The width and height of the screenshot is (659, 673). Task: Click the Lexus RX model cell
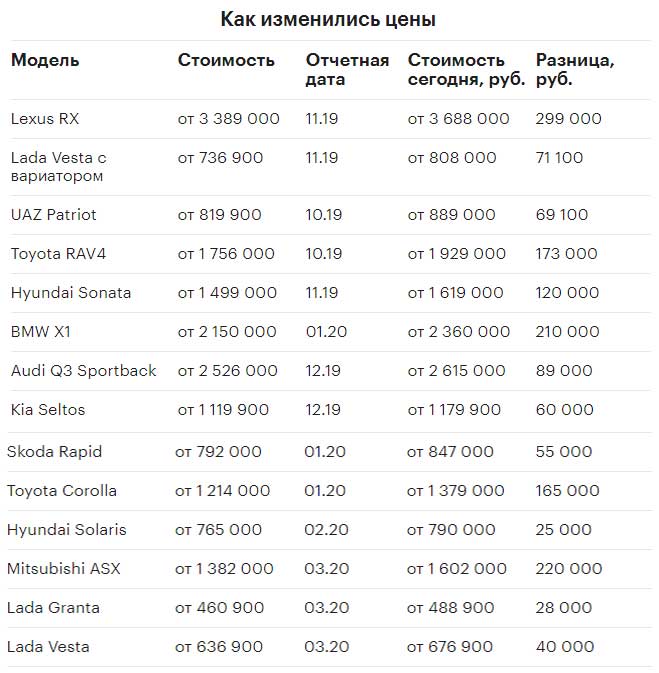[x=45, y=119]
